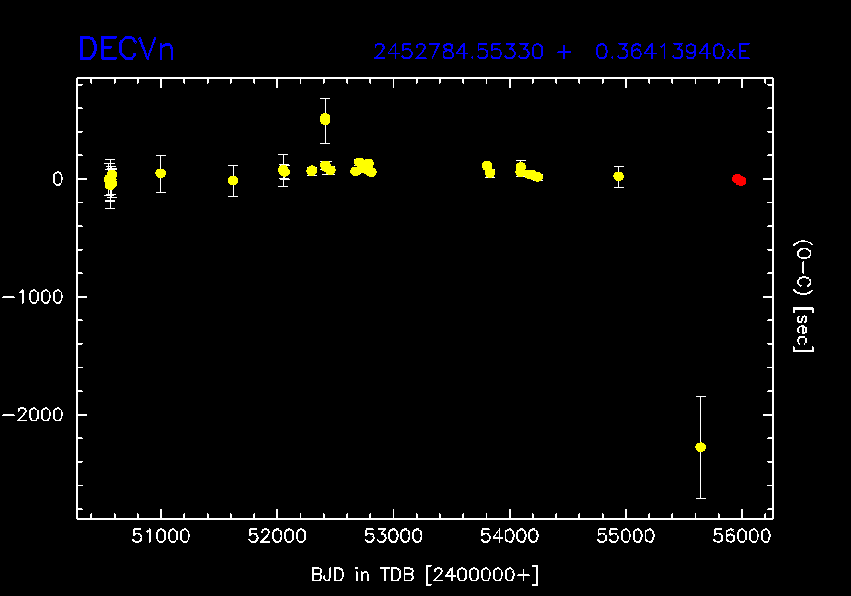Image resolution: width=851 pixels, height=596 pixels.
Task: Select the red data point near 56000
Action: (739, 180)
